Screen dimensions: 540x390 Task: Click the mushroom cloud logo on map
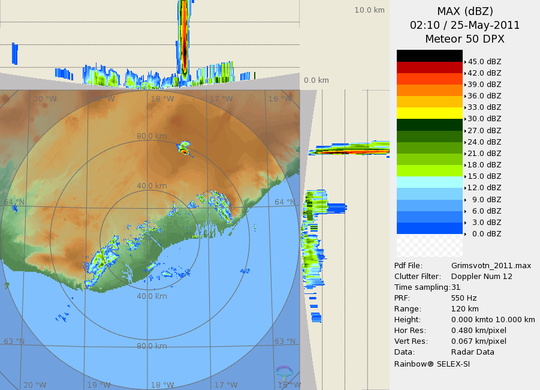click(x=284, y=373)
